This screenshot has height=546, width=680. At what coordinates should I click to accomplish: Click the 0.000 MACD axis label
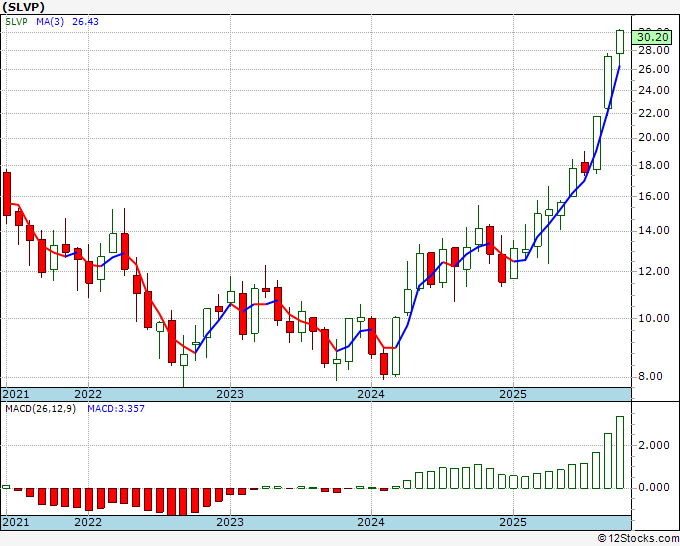pos(654,488)
